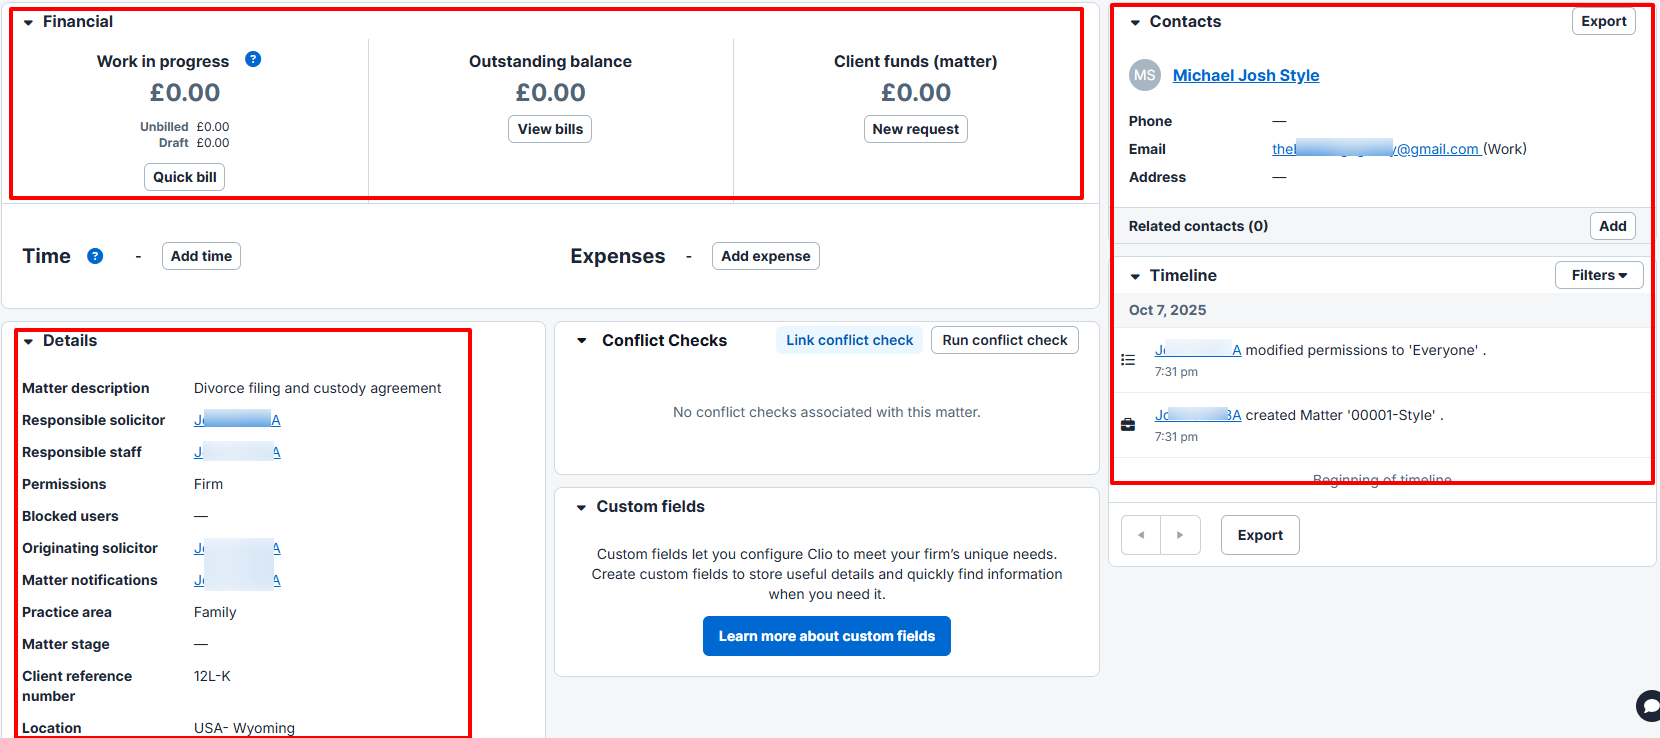Open the Originating solicitor name link

[237, 548]
